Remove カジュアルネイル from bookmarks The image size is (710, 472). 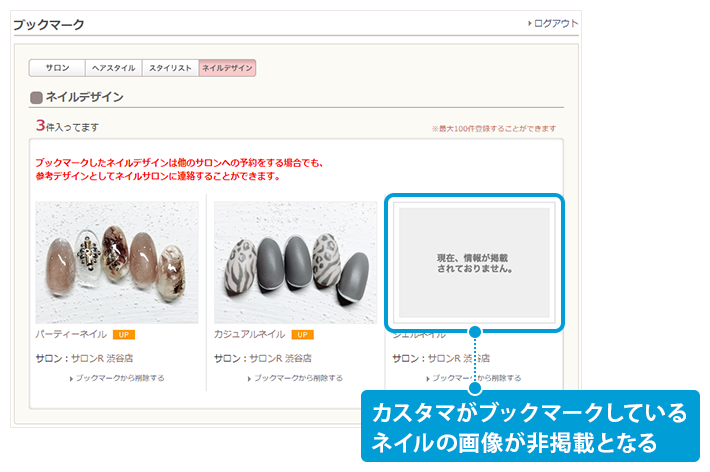298,378
